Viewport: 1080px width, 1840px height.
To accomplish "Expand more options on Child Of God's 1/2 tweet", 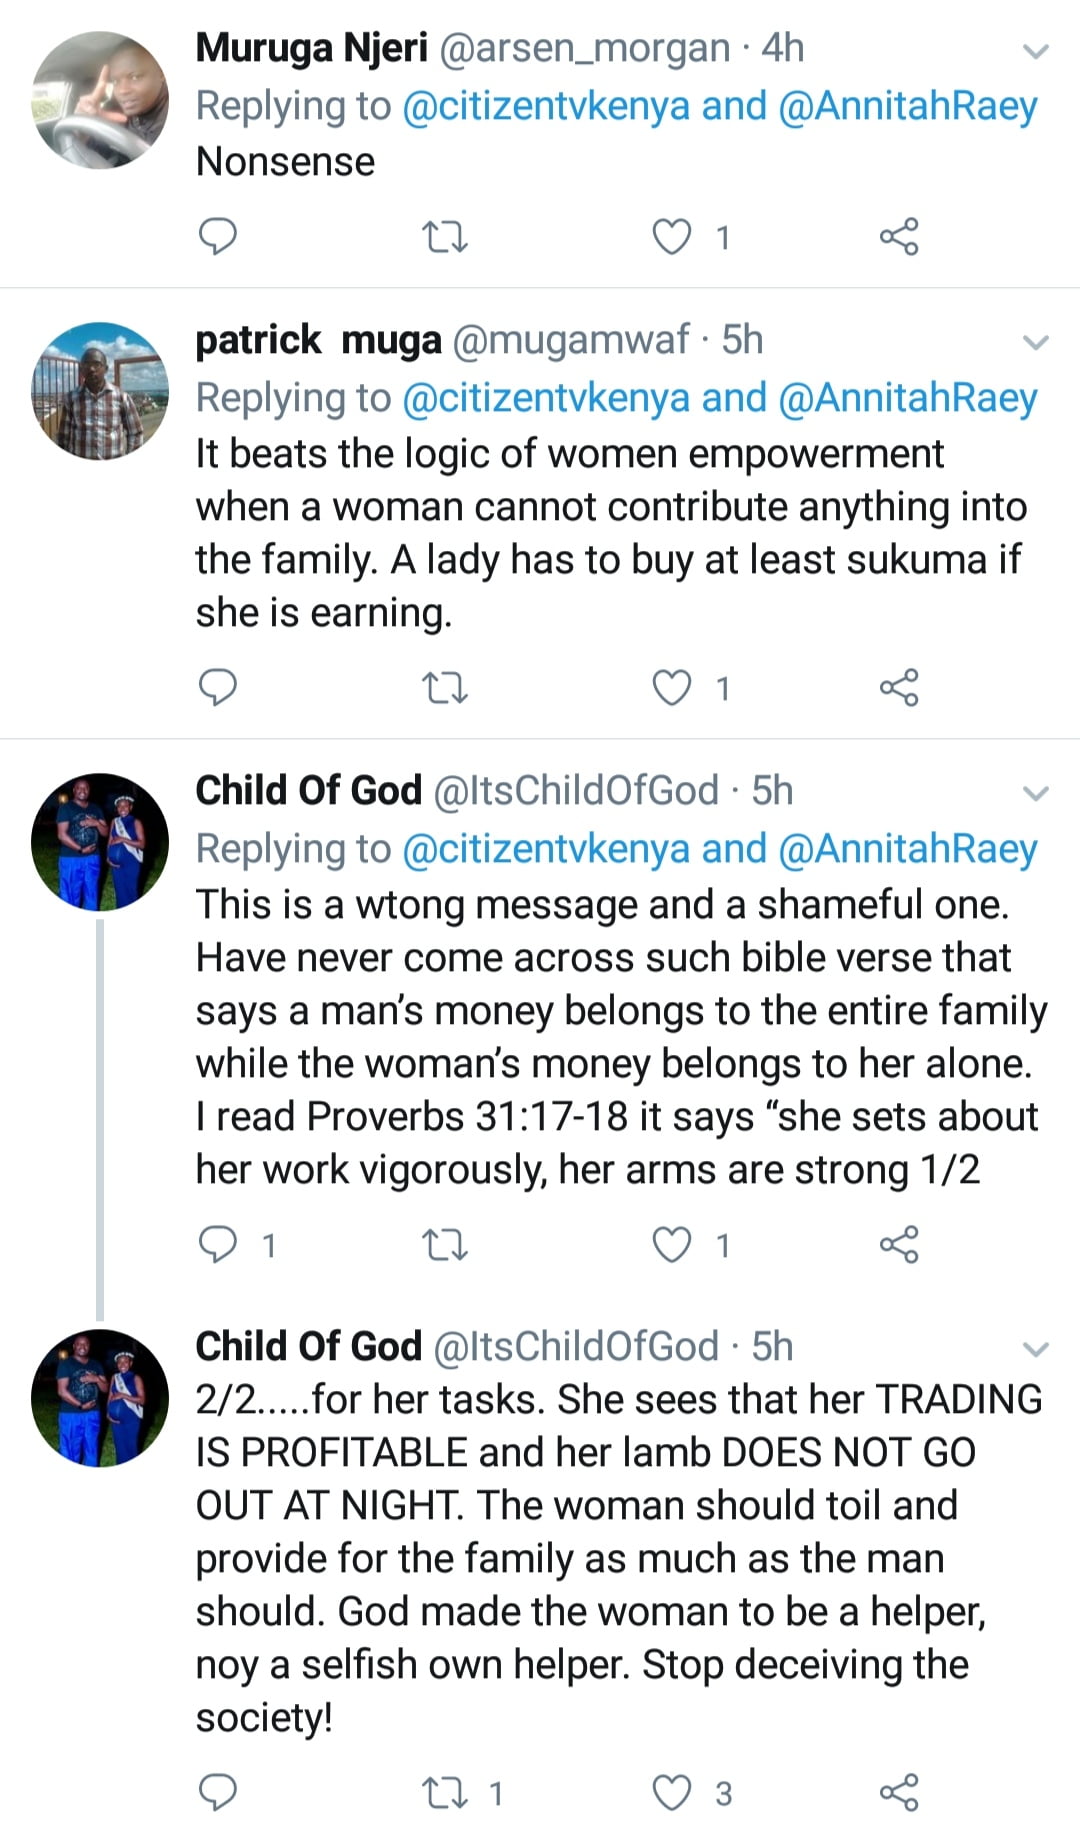I will [1037, 794].
